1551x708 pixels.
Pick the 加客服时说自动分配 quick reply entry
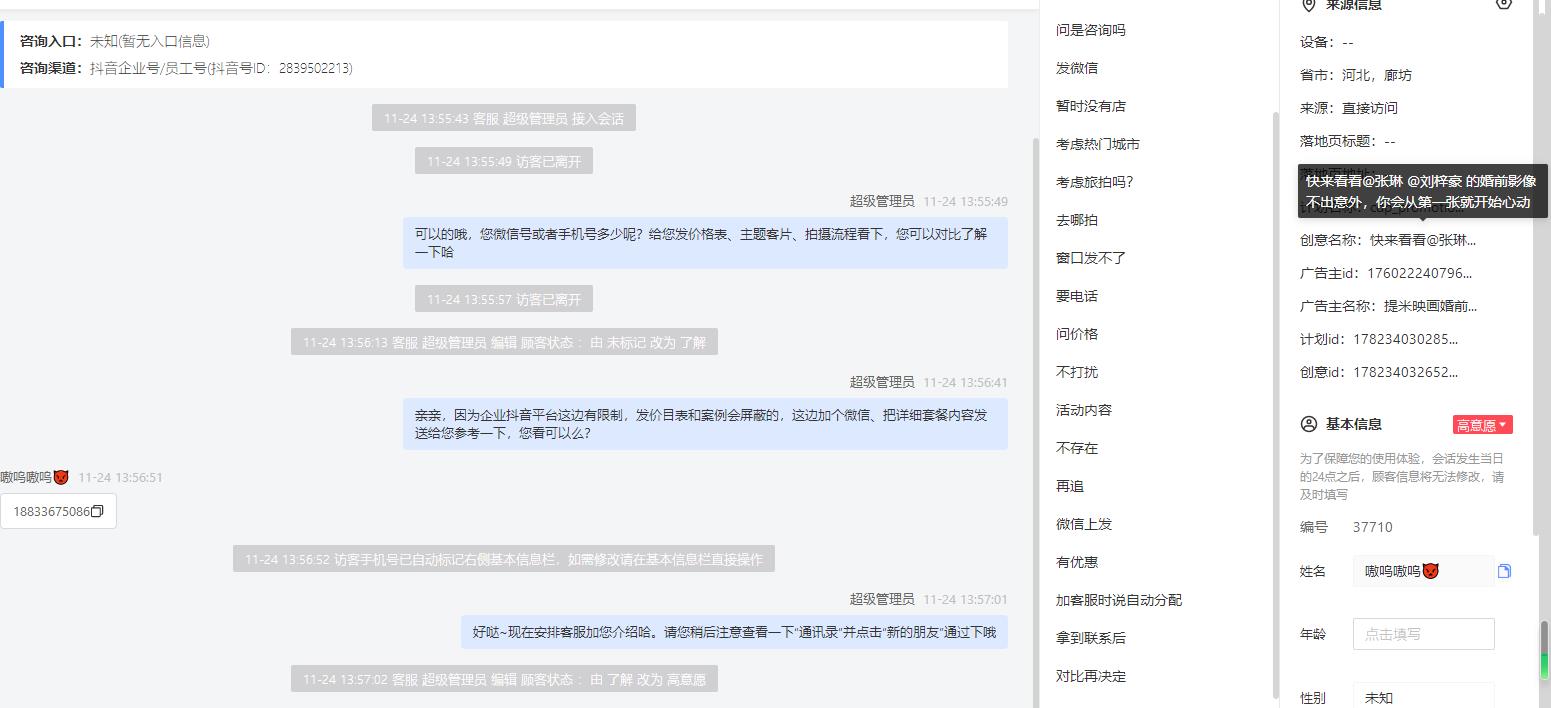tap(1119, 600)
